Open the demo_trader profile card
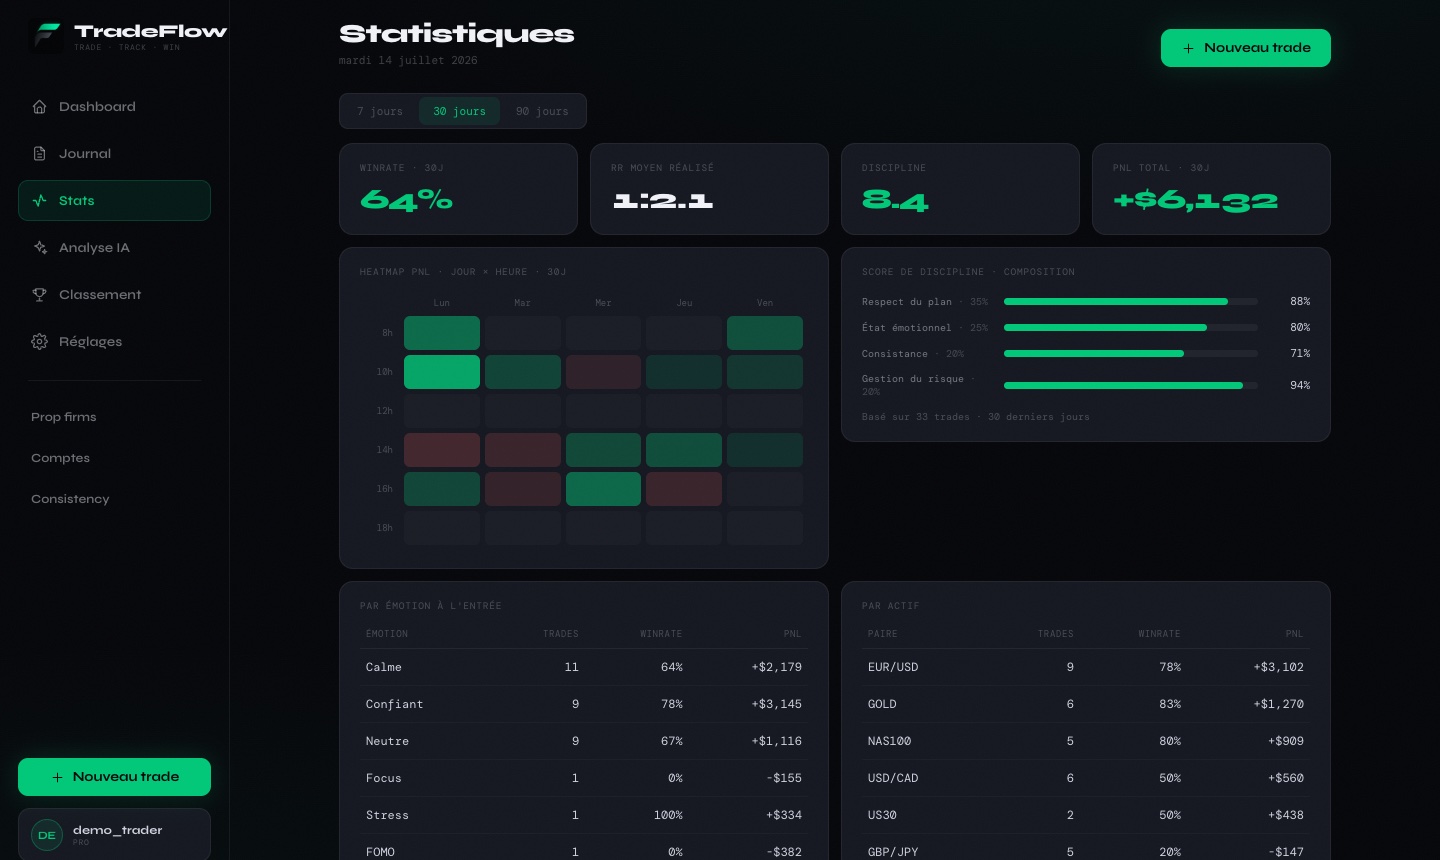Image resolution: width=1440 pixels, height=860 pixels. [114, 835]
